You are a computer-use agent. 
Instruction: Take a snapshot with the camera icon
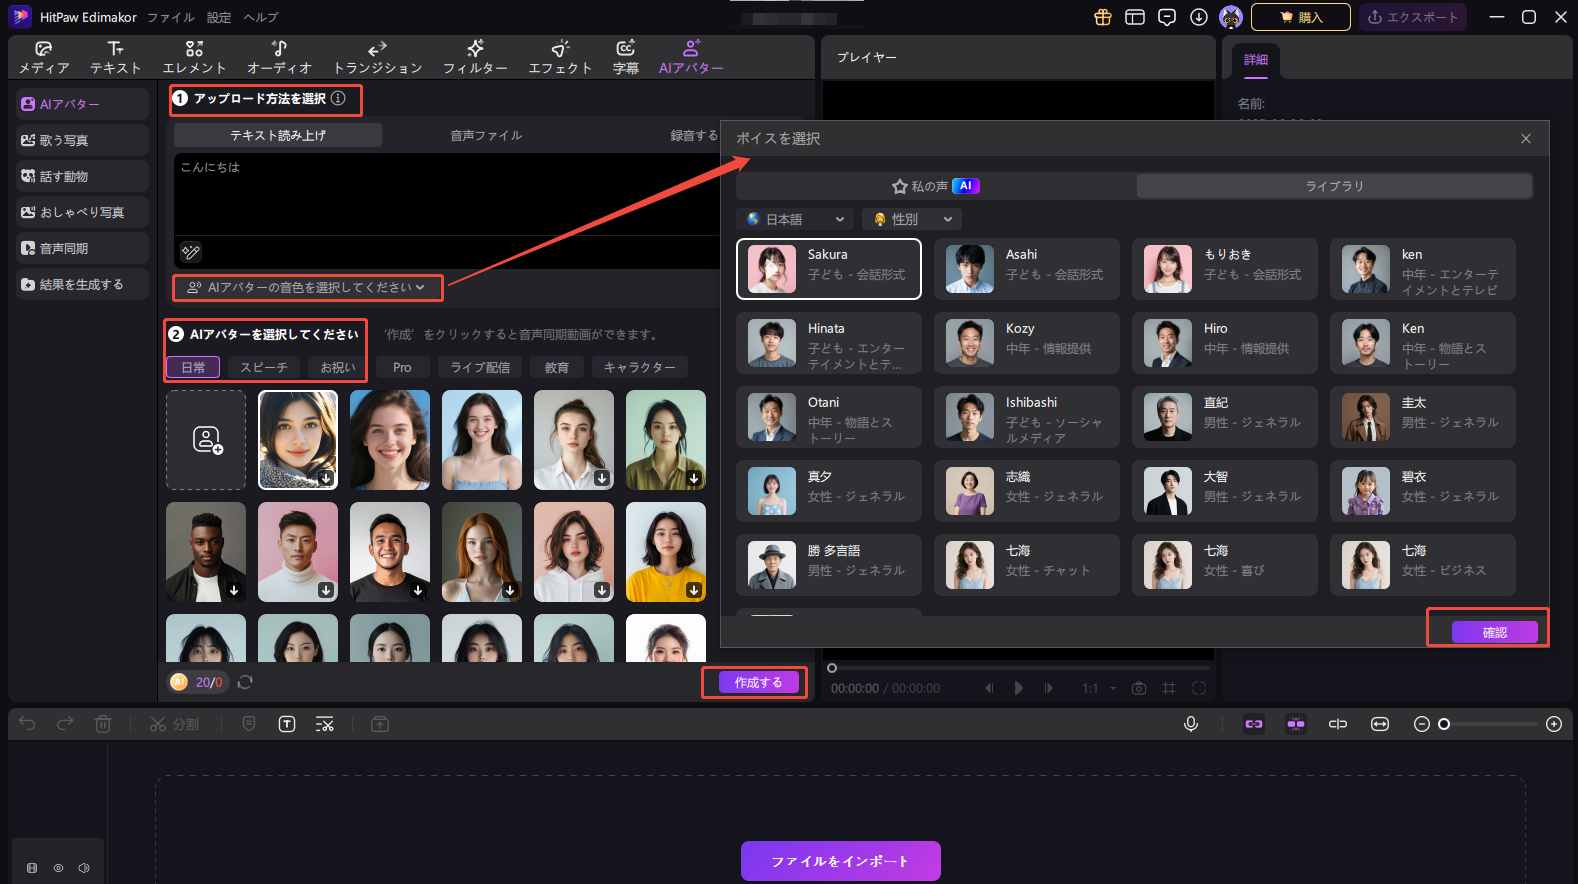click(1138, 688)
